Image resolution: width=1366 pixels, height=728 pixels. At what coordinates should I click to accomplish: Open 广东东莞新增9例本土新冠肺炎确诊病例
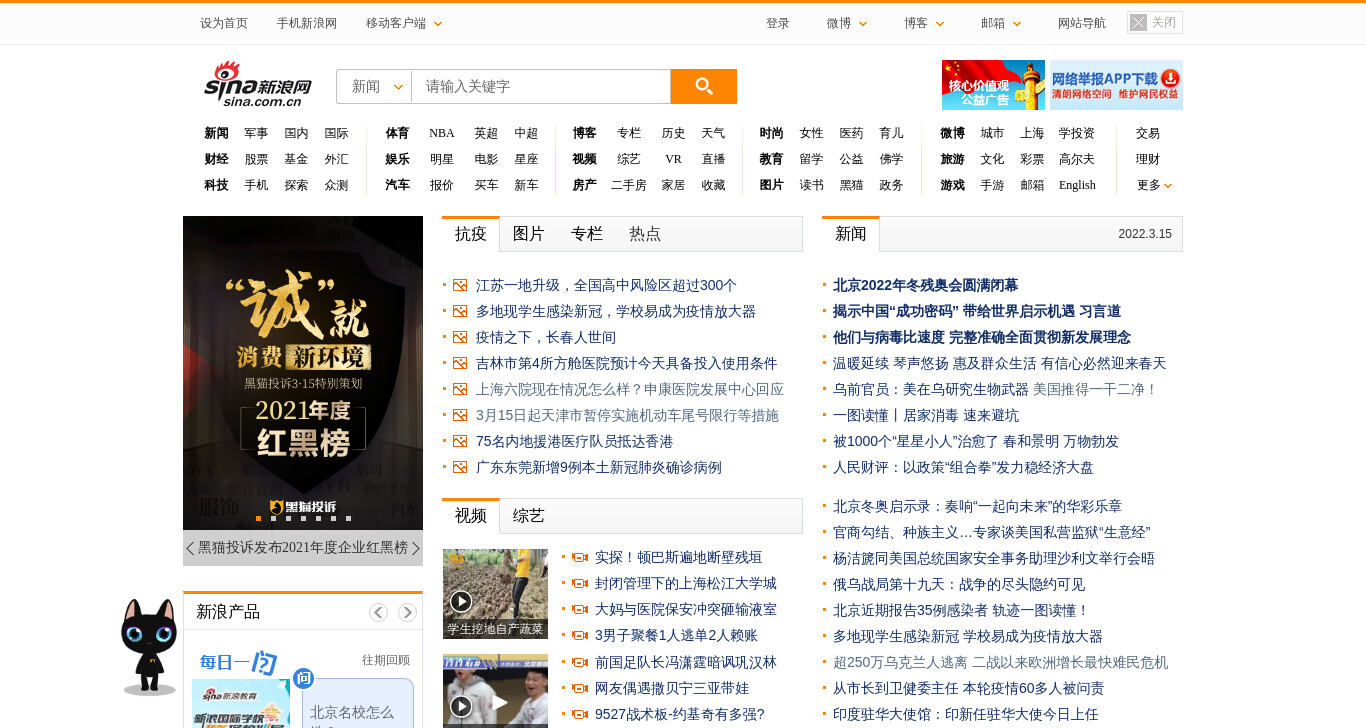pos(599,467)
